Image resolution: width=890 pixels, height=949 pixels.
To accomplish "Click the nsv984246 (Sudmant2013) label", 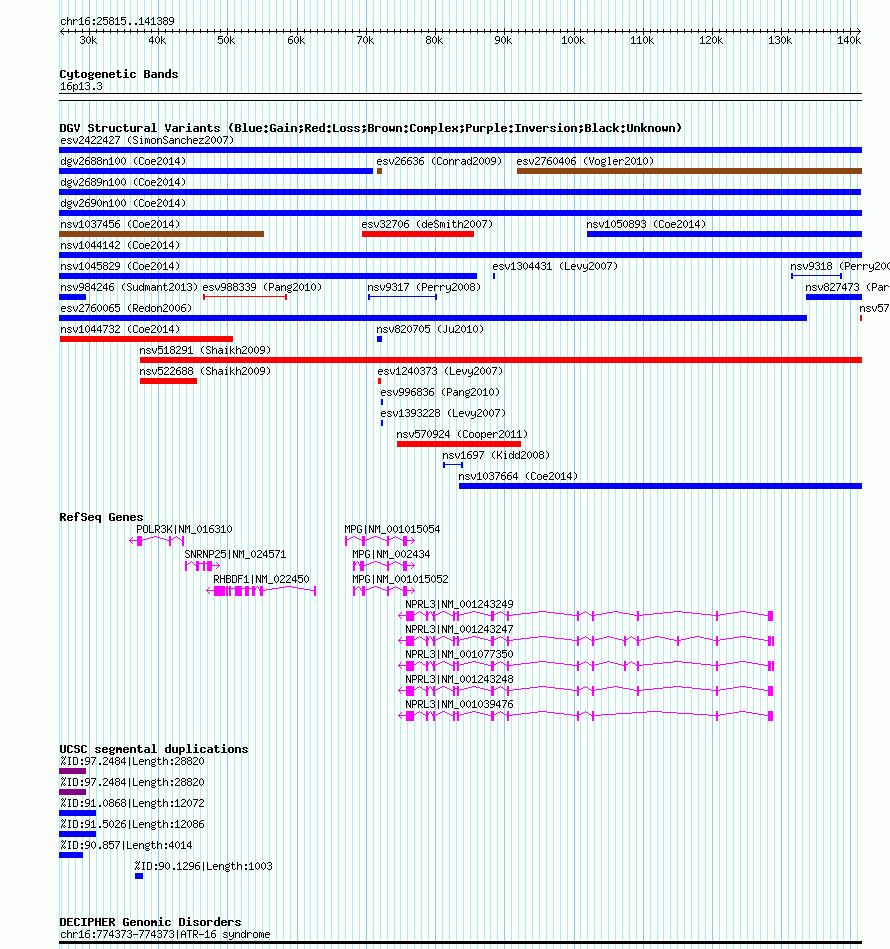I will click(x=129, y=287).
